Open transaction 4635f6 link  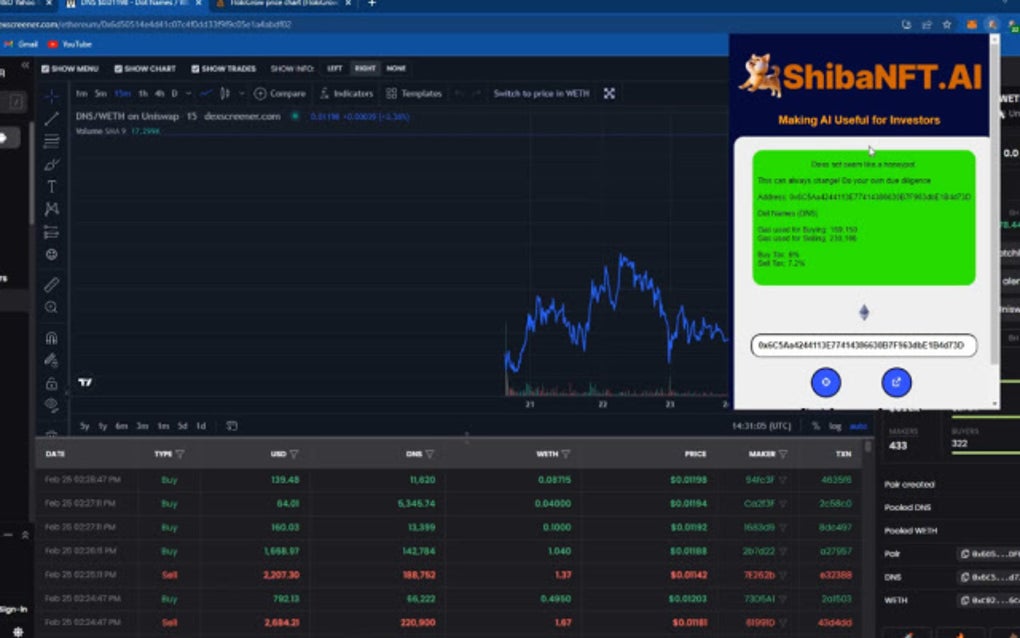coord(836,480)
